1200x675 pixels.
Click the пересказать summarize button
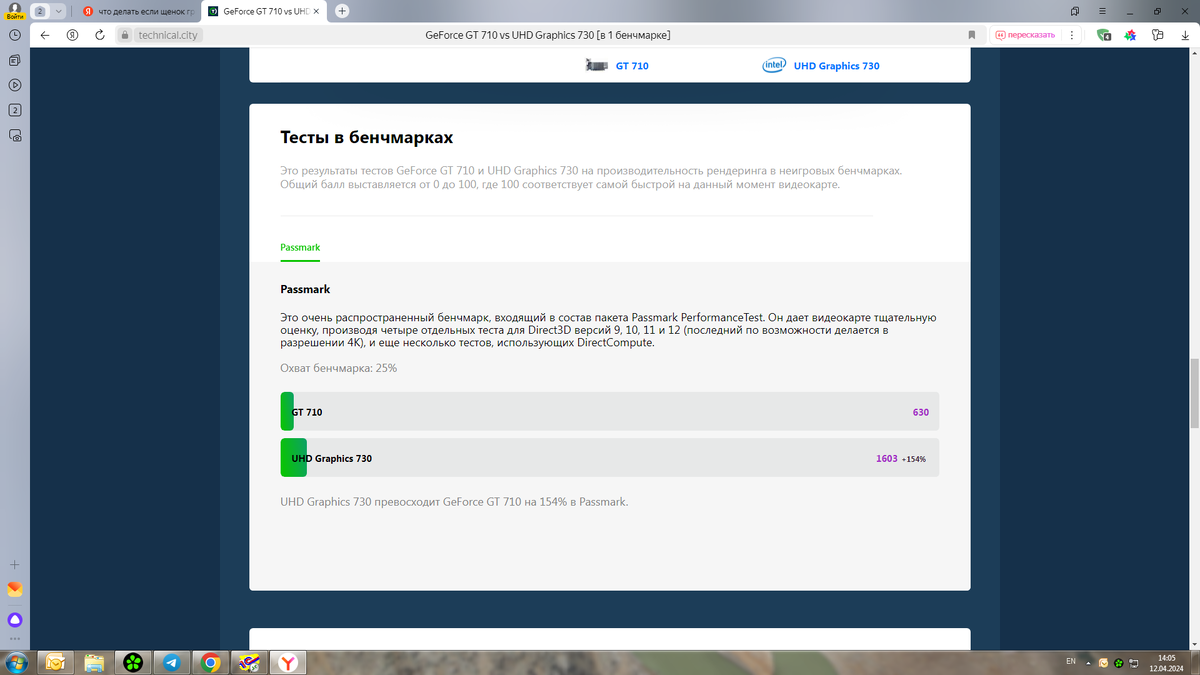tap(1025, 34)
